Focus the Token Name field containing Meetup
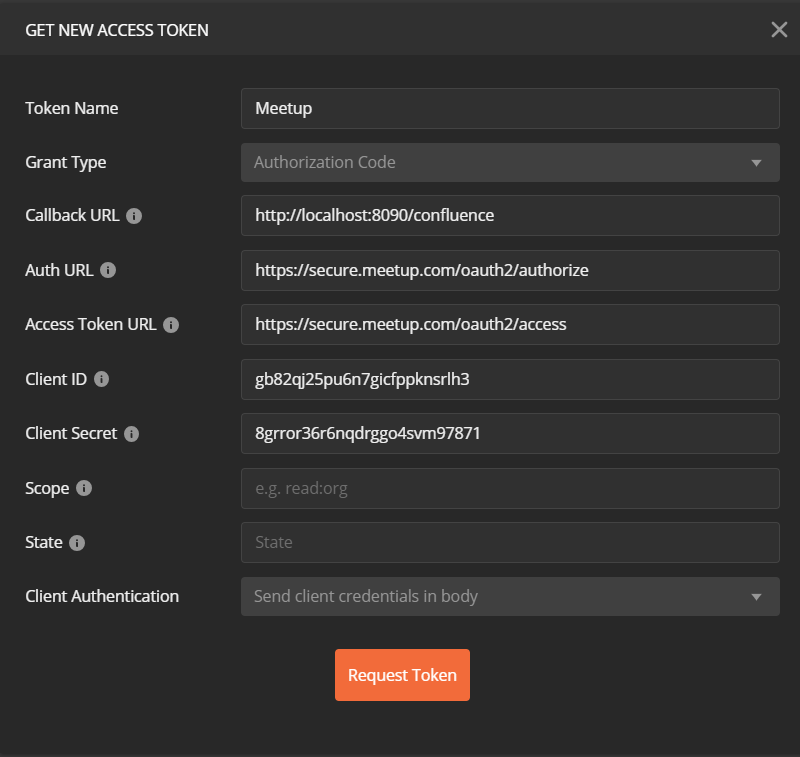The image size is (800, 757). [x=510, y=108]
